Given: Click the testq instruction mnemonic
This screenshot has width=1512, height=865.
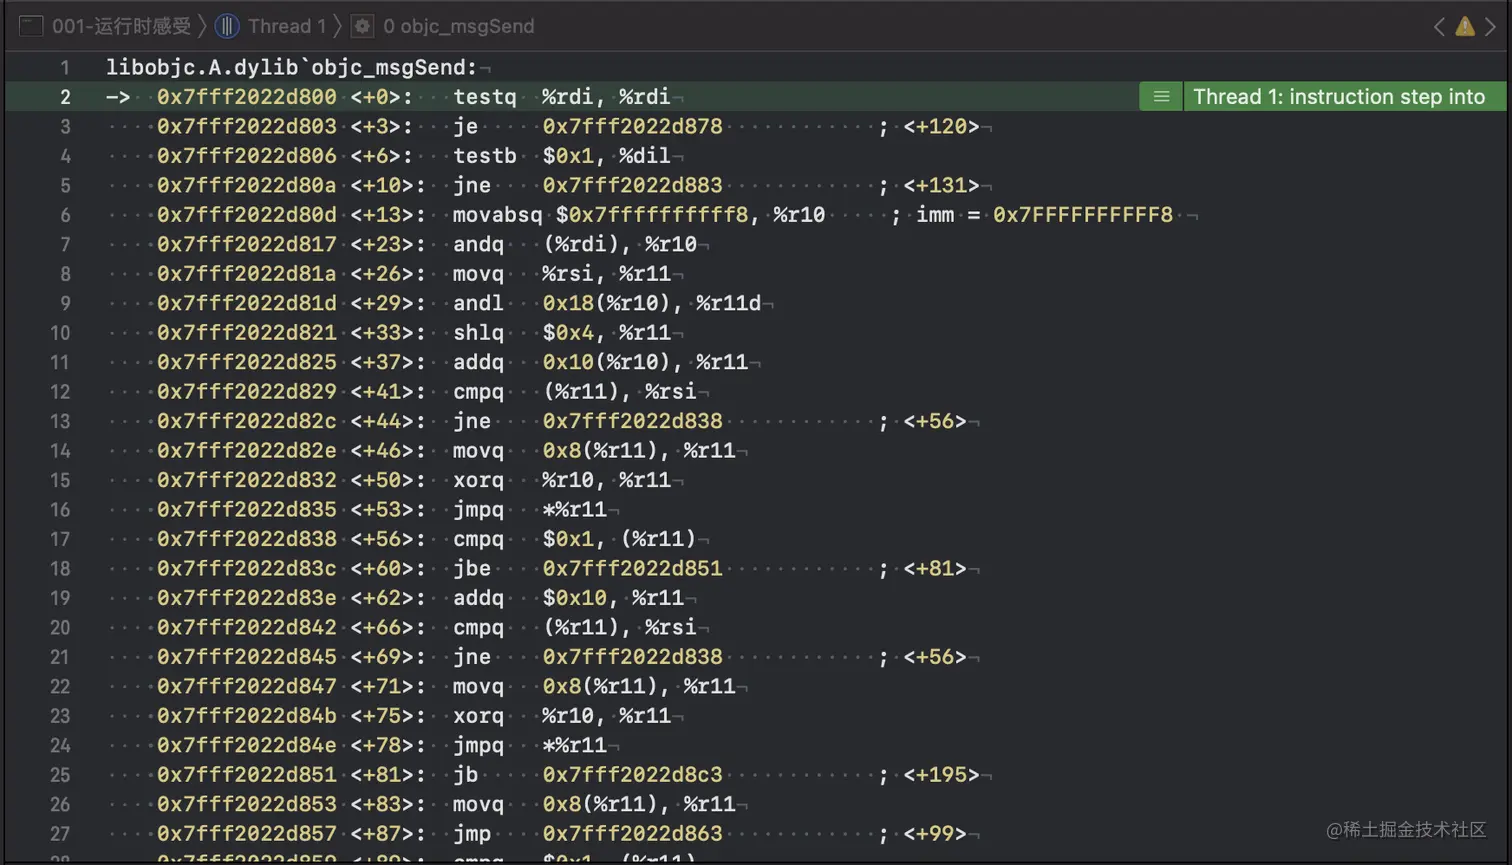Looking at the screenshot, I should pos(485,97).
